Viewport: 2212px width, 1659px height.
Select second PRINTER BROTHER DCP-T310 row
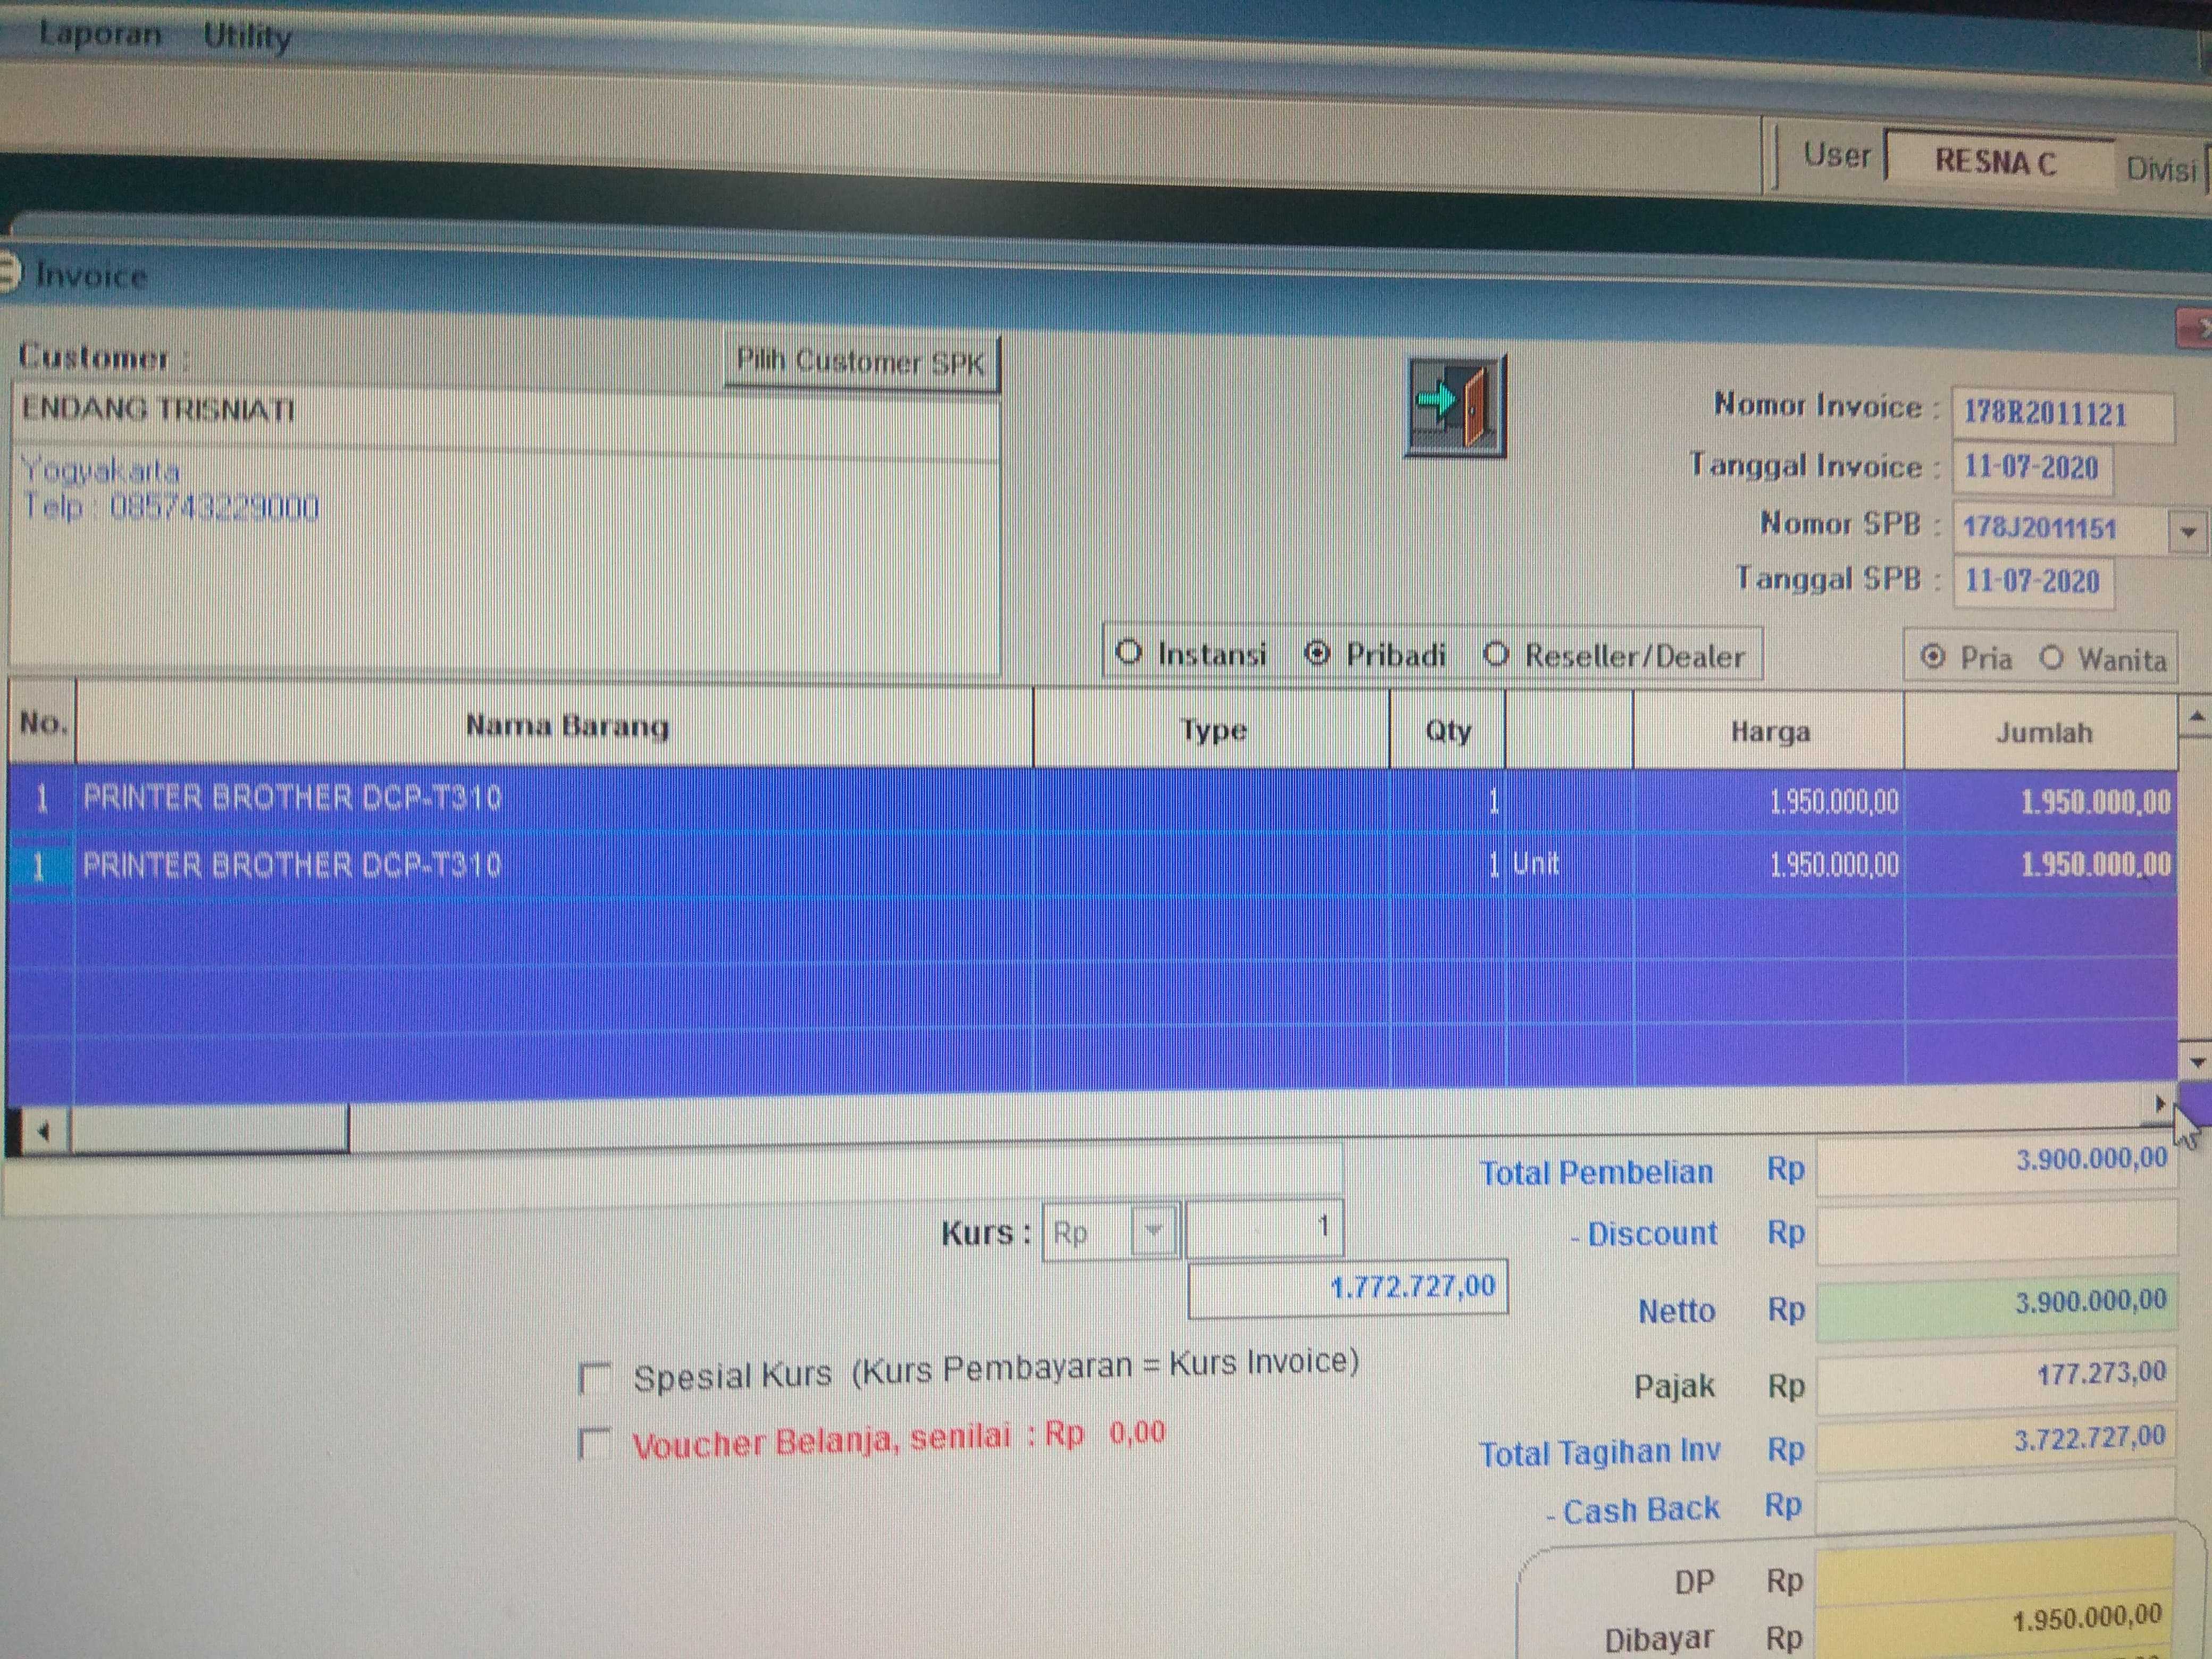click(x=292, y=865)
